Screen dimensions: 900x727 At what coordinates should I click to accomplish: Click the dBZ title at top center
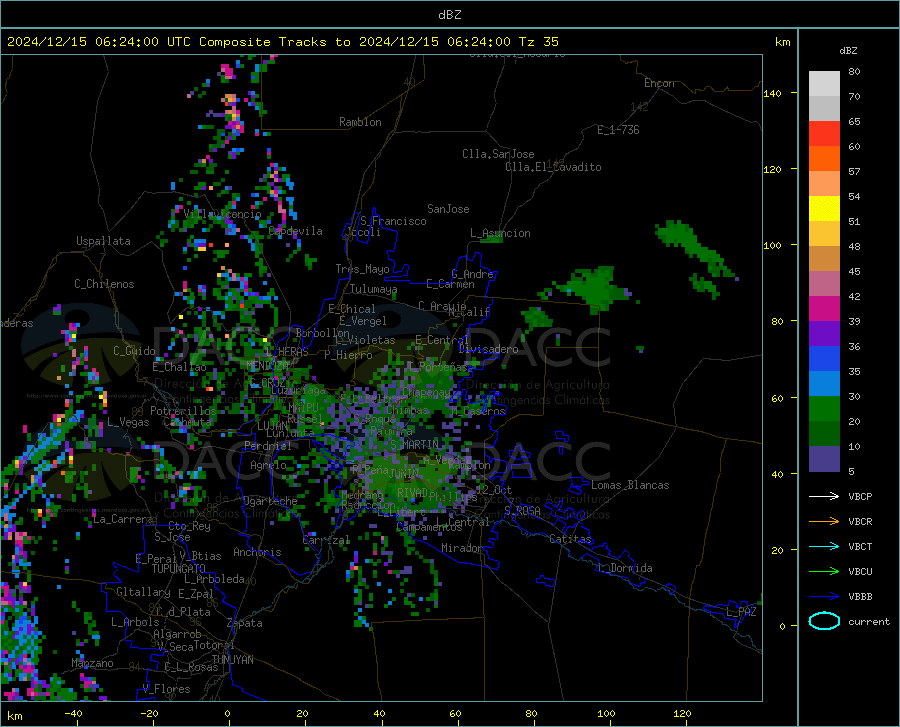point(449,14)
